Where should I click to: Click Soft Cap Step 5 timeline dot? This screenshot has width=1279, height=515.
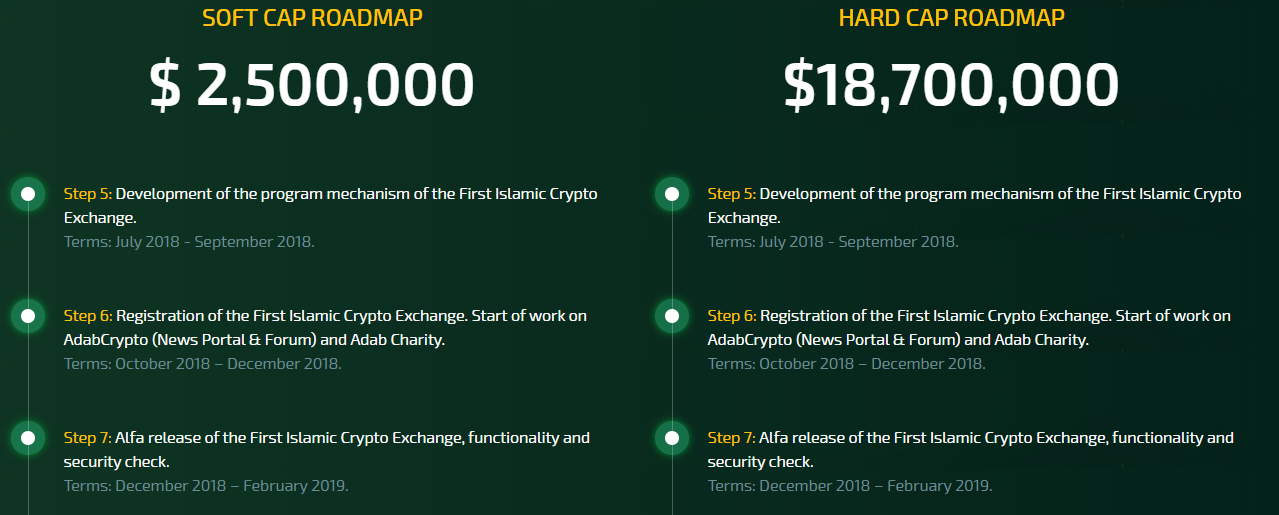coord(28,194)
